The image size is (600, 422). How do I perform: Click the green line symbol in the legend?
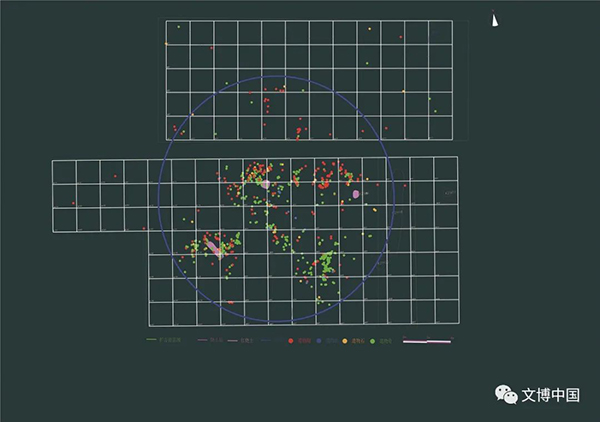pos(151,341)
